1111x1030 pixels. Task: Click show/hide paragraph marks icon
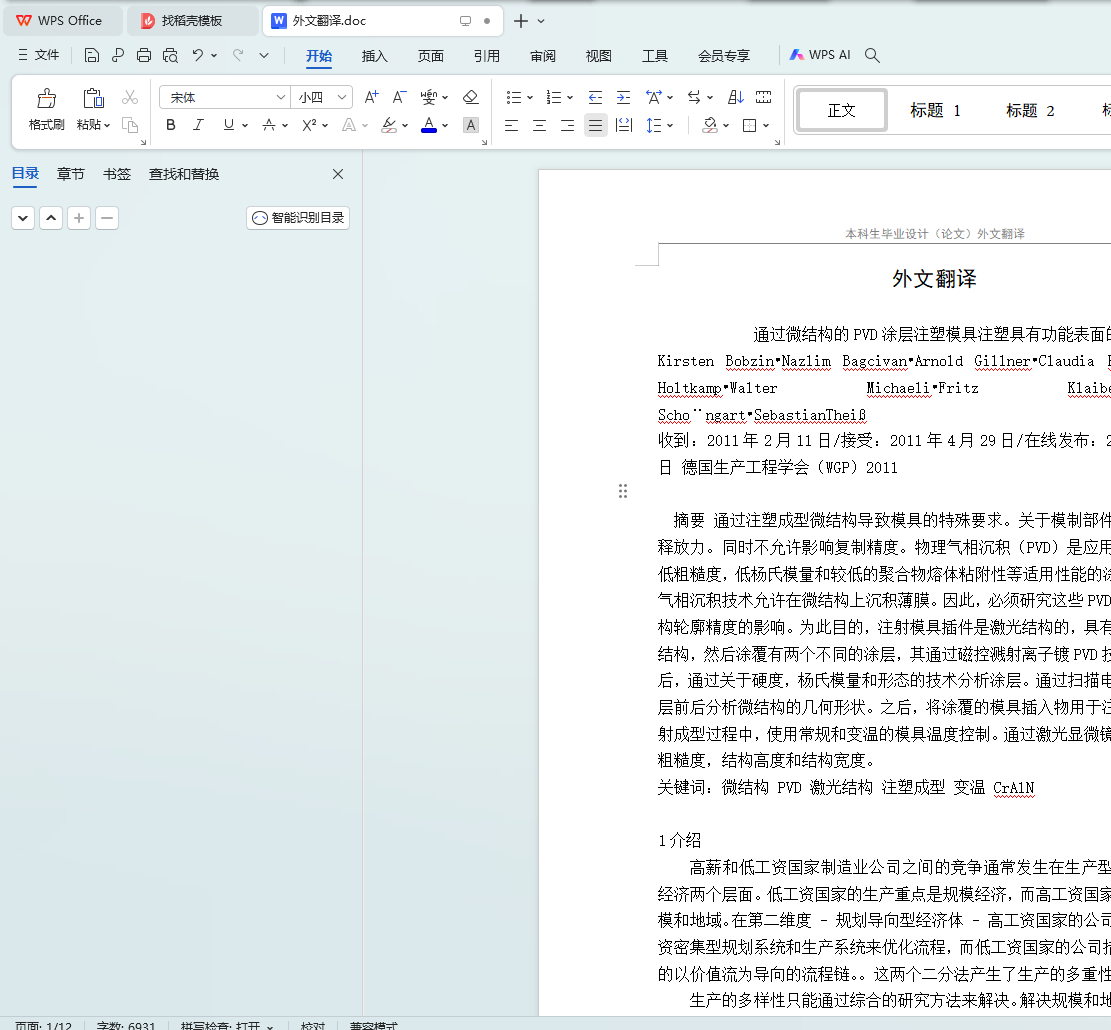point(763,97)
